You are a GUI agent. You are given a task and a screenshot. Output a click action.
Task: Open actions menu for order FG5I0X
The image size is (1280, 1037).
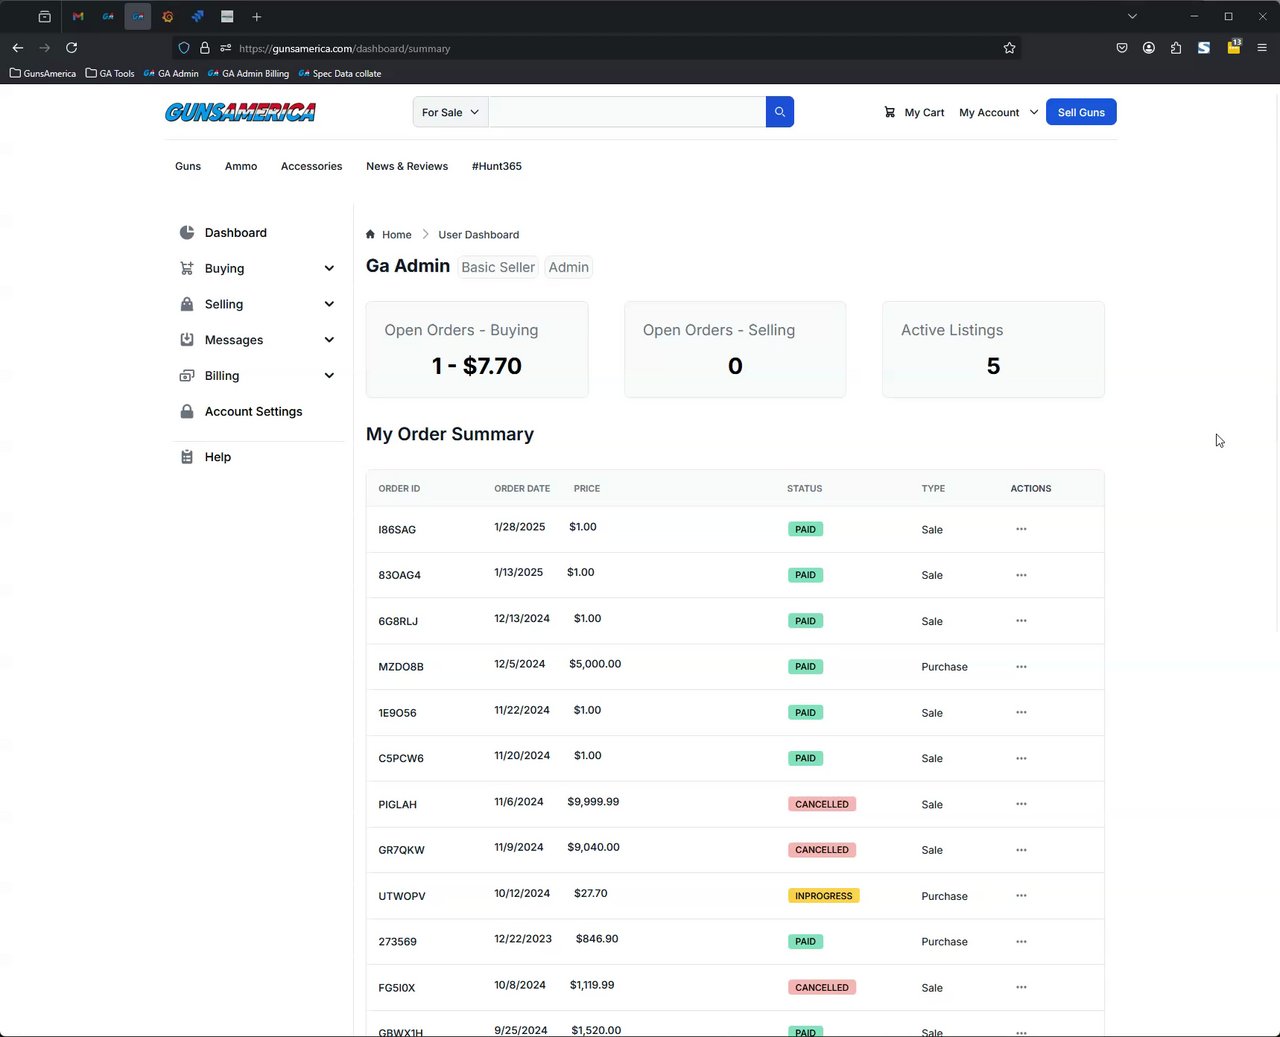[x=1021, y=987]
